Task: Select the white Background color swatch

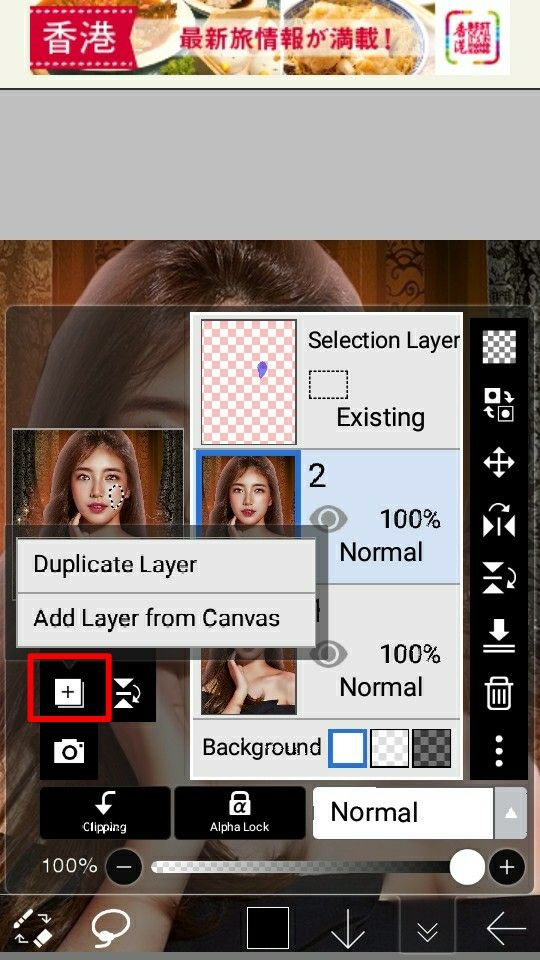Action: 348,748
